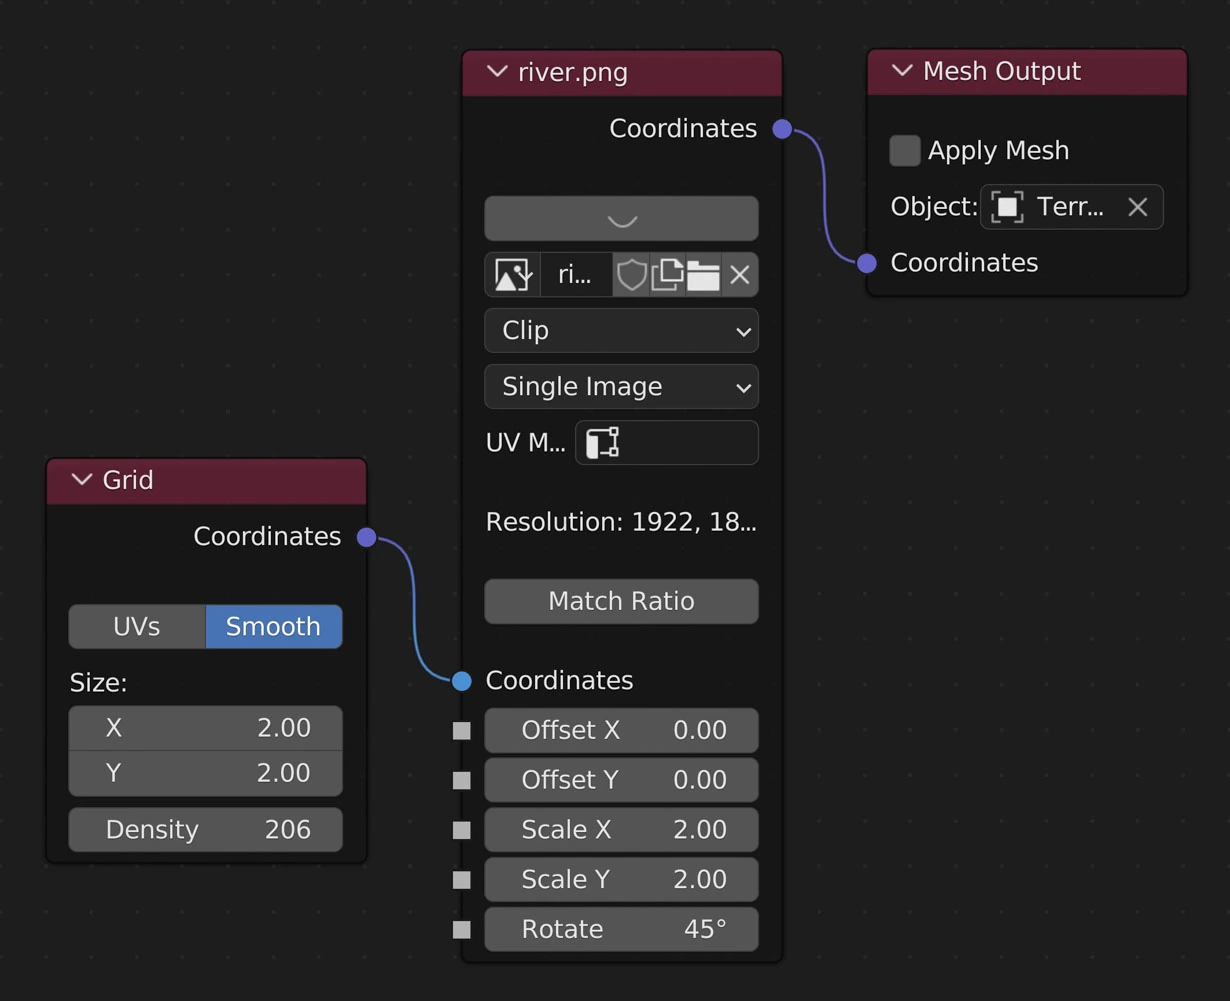The width and height of the screenshot is (1230, 1001).
Task: Toggle the fake user shield icon
Action: 631,275
